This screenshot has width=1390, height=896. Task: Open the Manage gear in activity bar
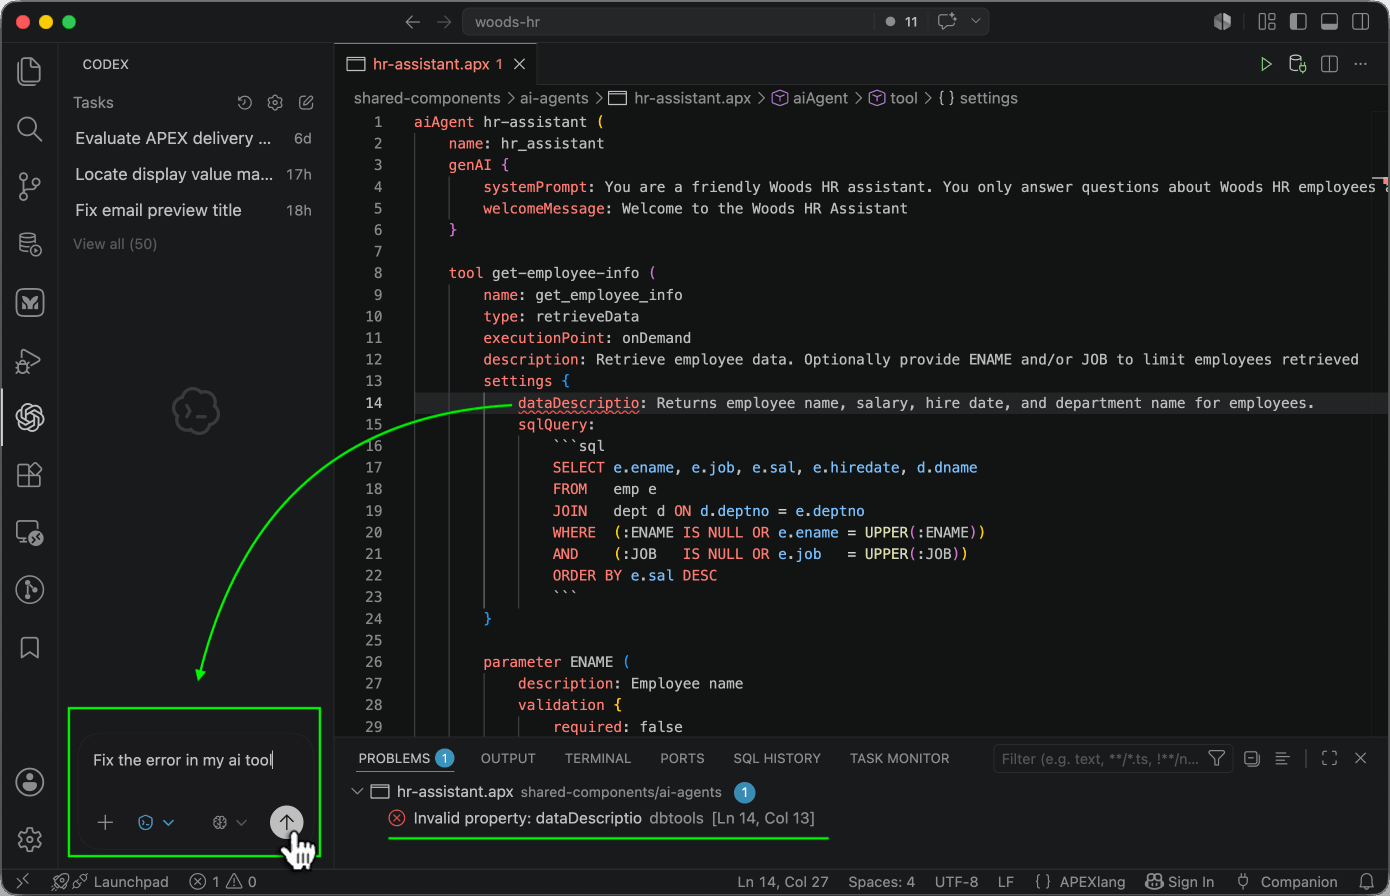coord(30,839)
